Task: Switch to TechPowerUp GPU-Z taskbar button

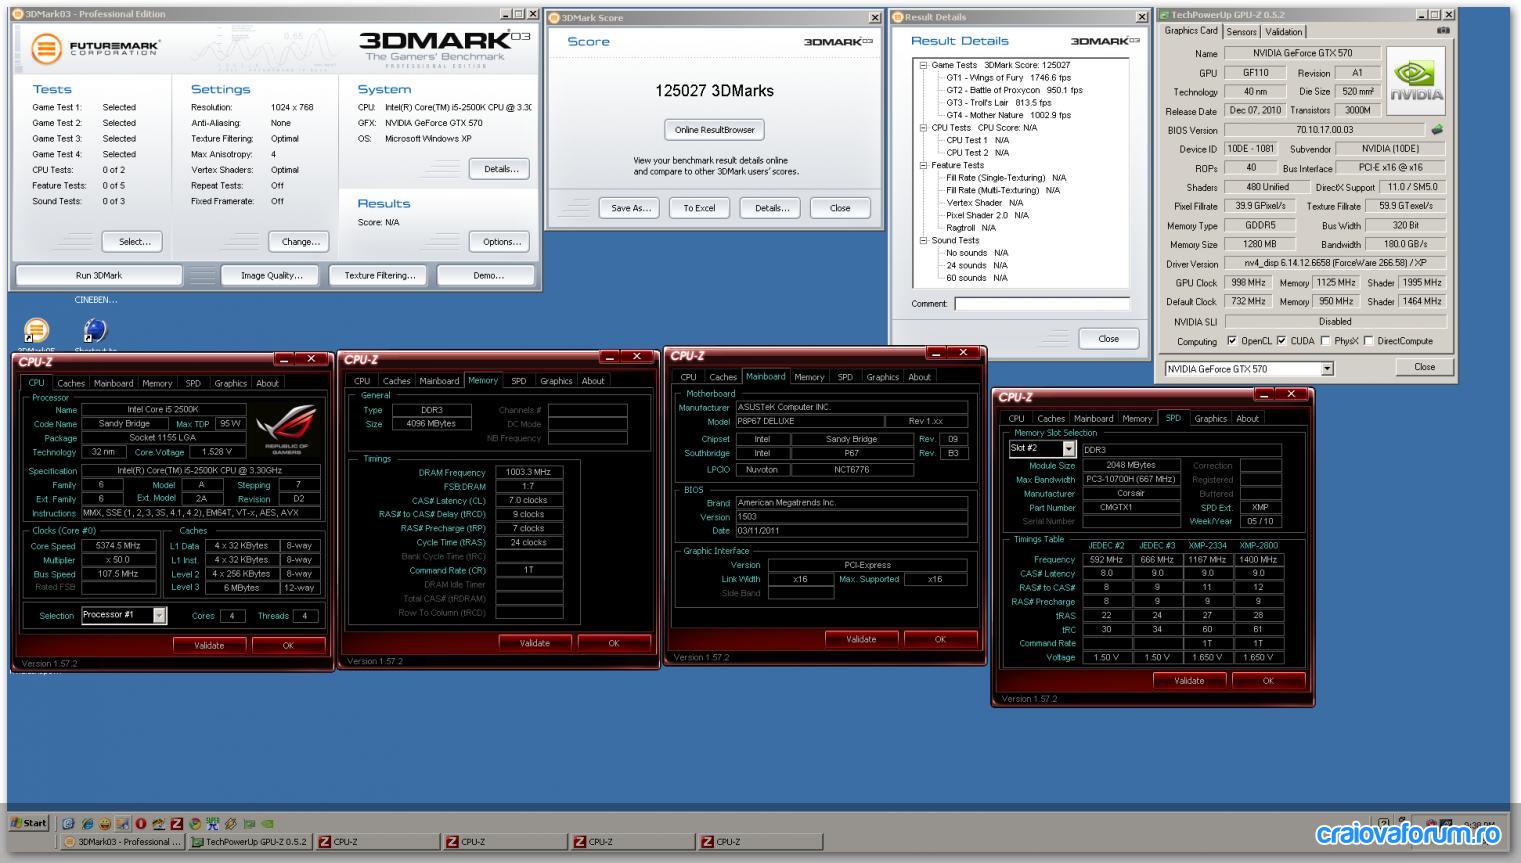Action: coord(250,842)
